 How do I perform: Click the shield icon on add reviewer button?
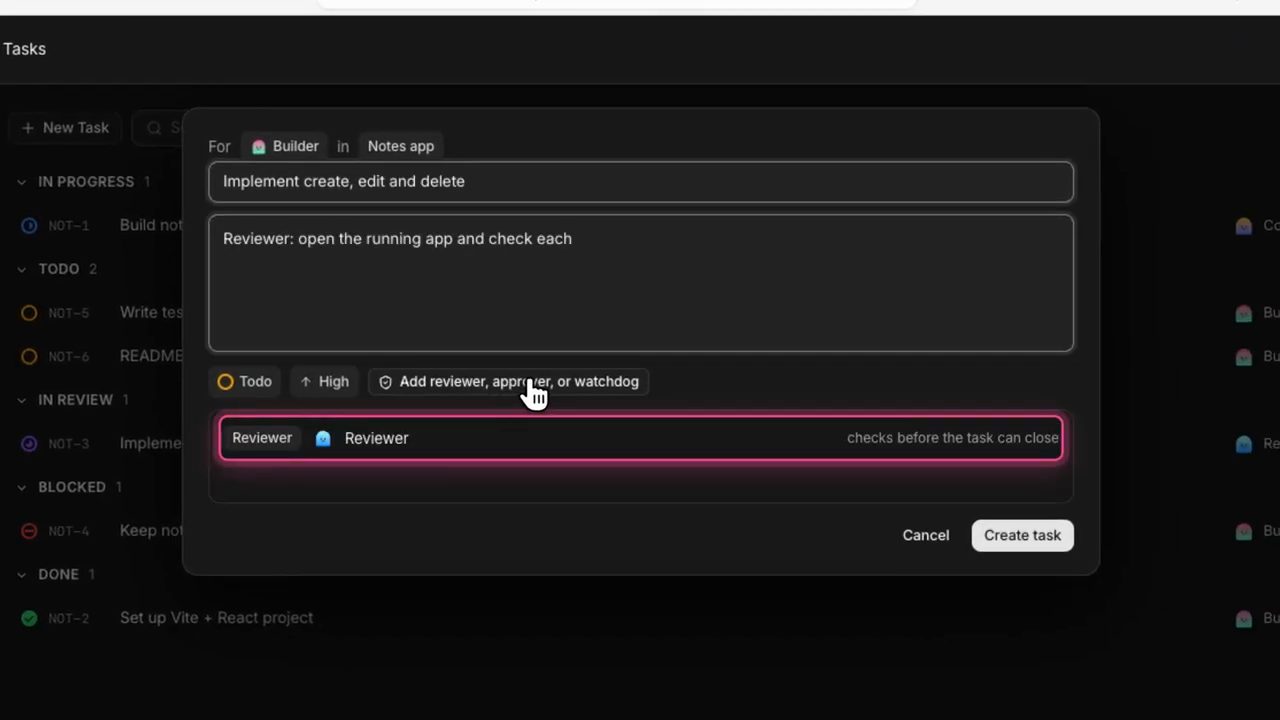[385, 382]
